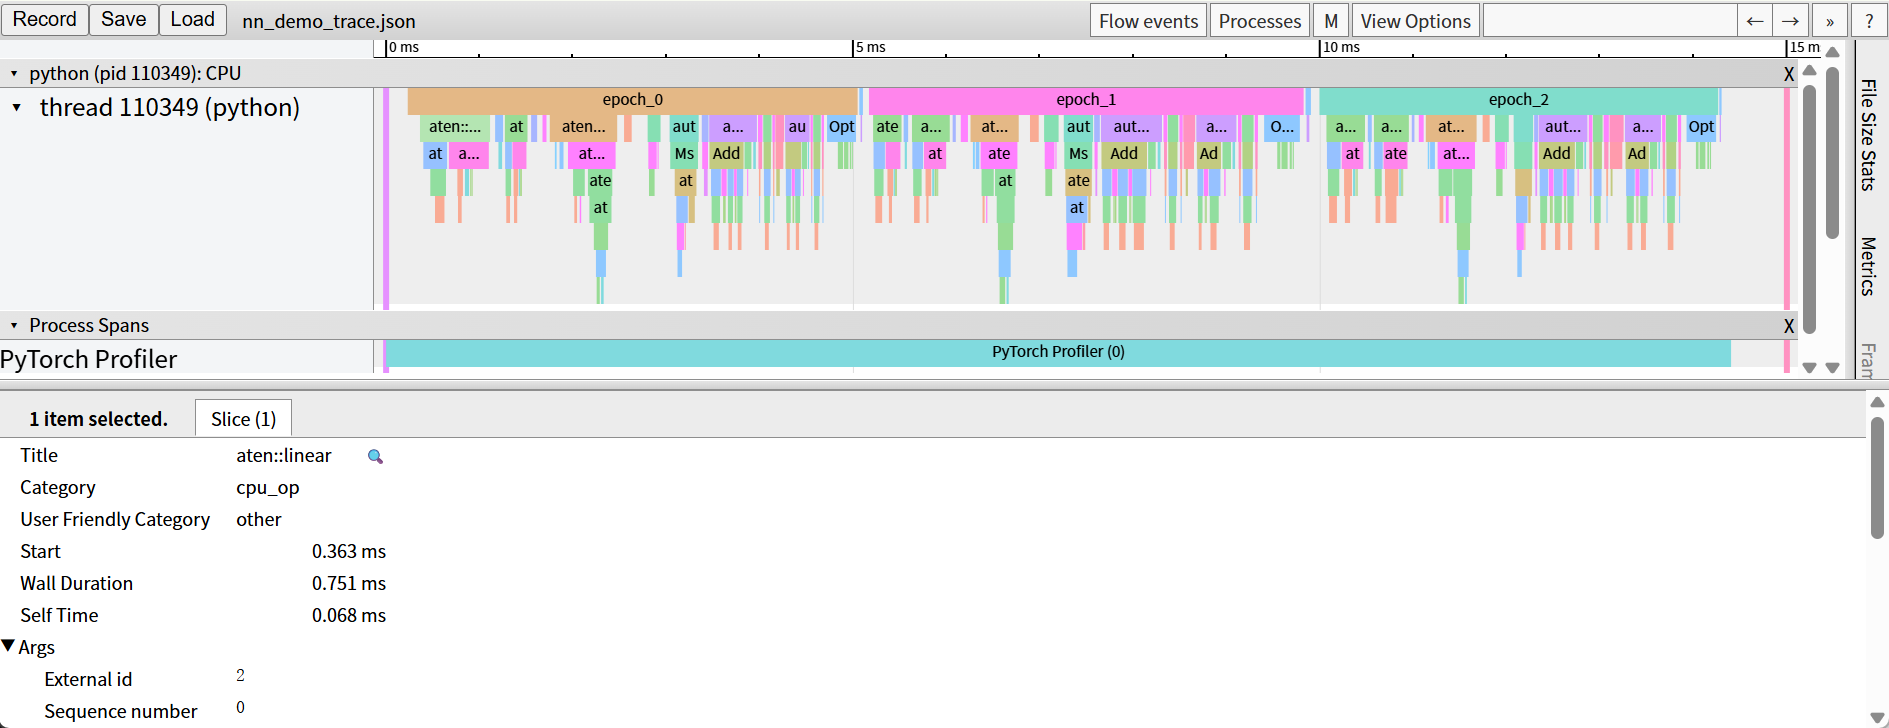Click the Sequence number label
This screenshot has height=728, width=1889.
[121, 712]
